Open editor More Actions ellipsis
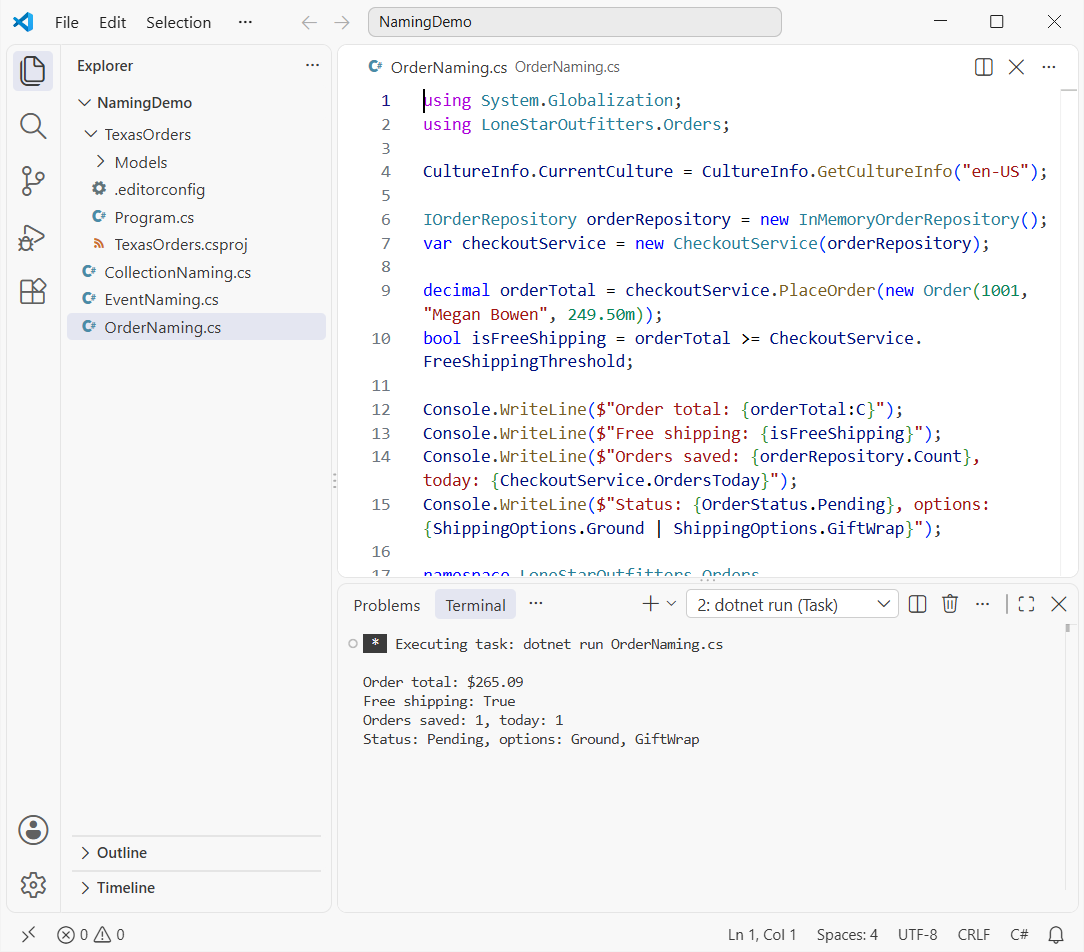The image size is (1084, 952). (x=1049, y=67)
